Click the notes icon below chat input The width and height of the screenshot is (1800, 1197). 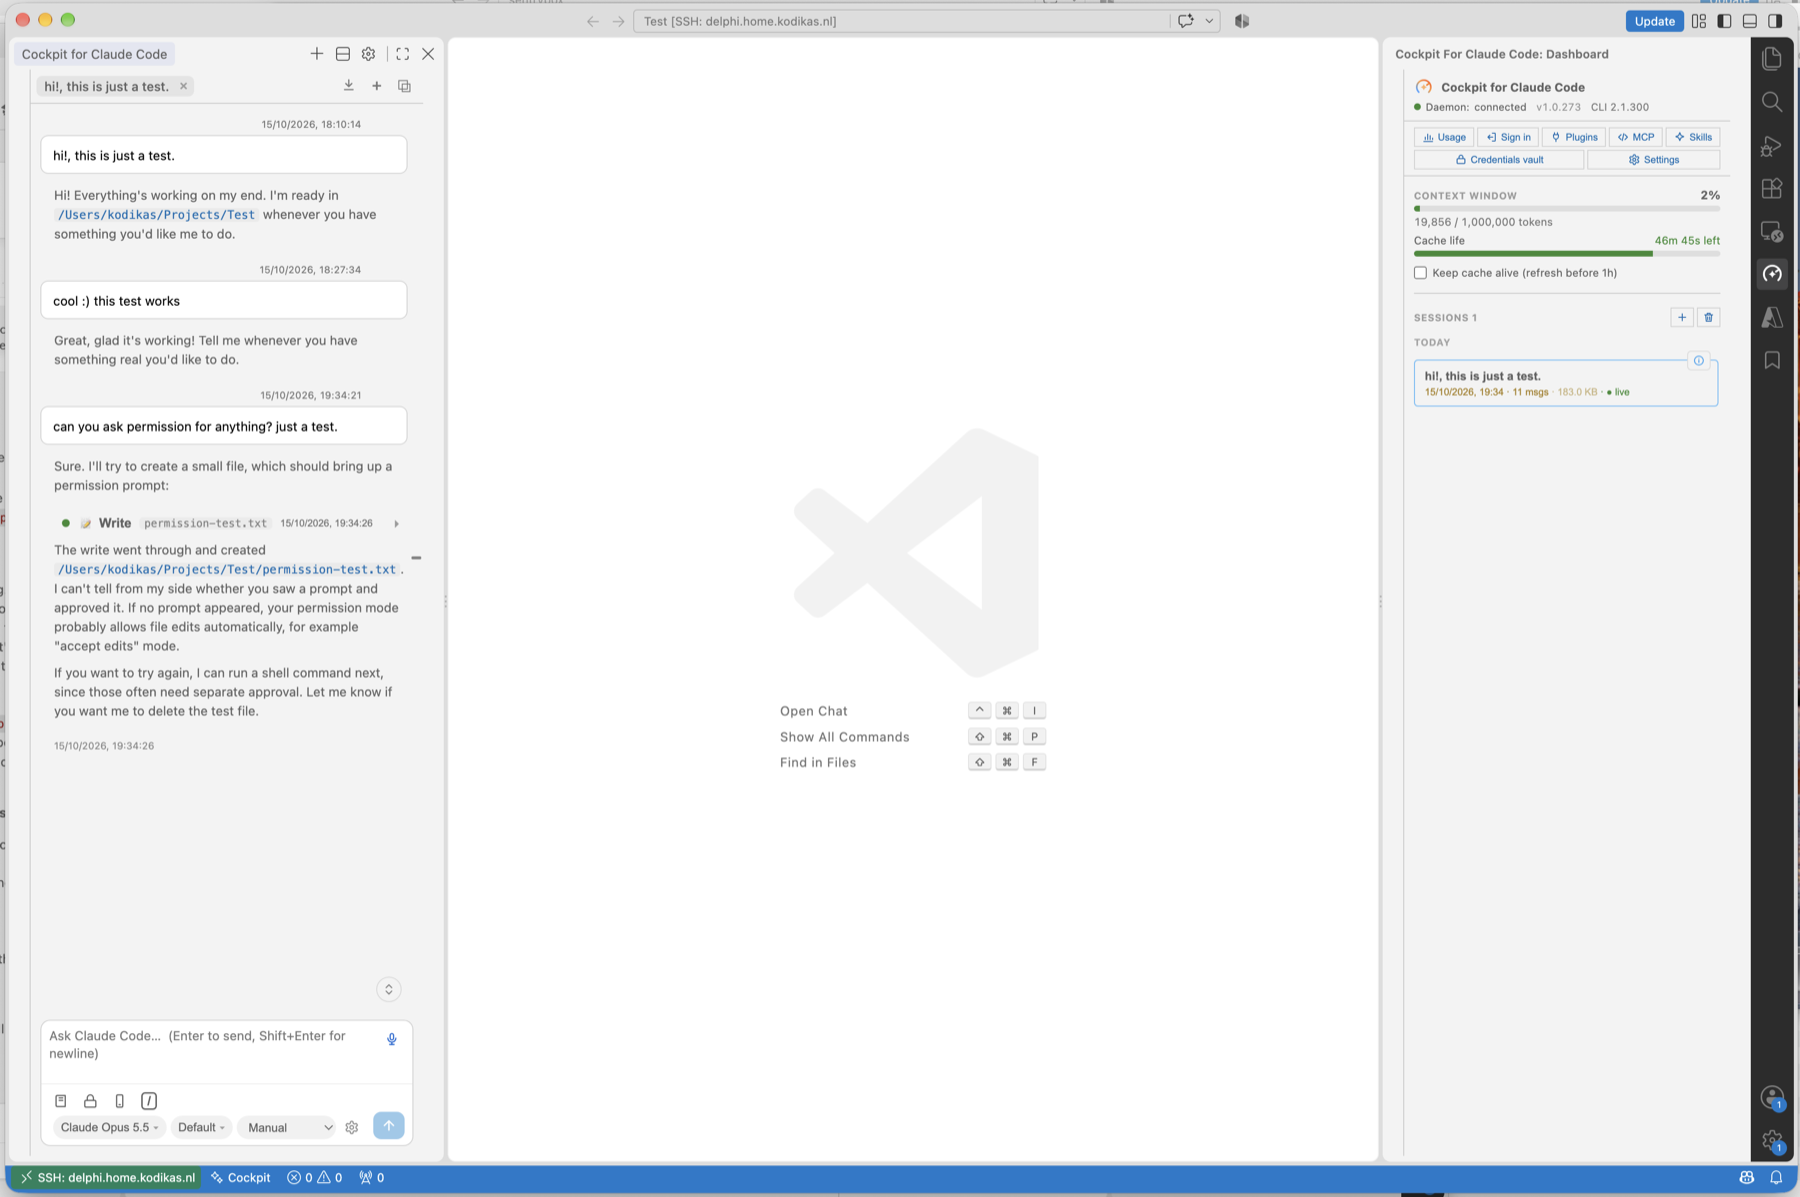(x=60, y=1101)
